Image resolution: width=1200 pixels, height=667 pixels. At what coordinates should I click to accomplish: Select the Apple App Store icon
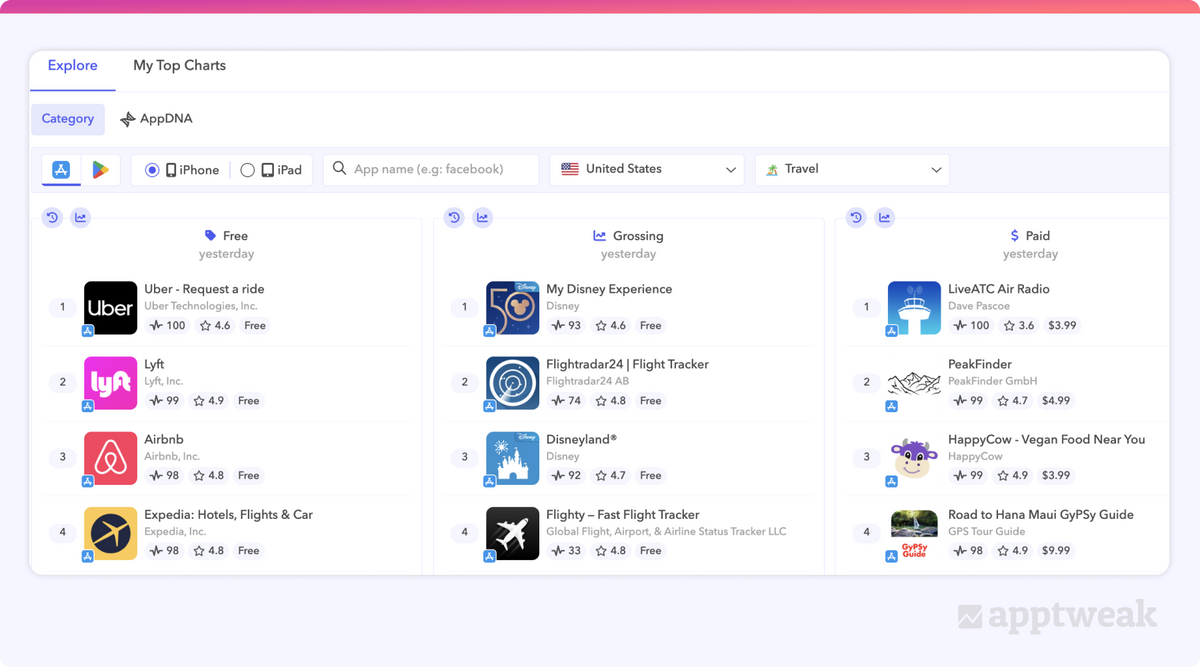(x=61, y=170)
